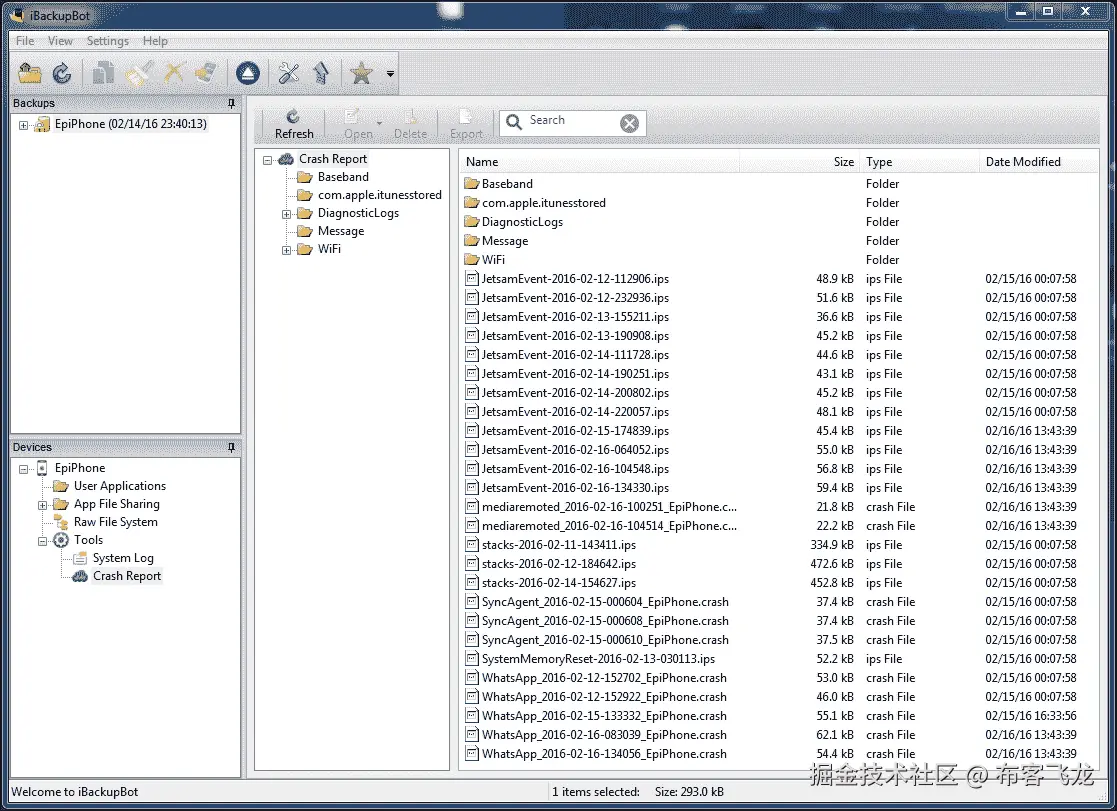Image resolution: width=1117 pixels, height=811 pixels.
Task: Expand WiFi node in folder tree
Action: pos(286,250)
